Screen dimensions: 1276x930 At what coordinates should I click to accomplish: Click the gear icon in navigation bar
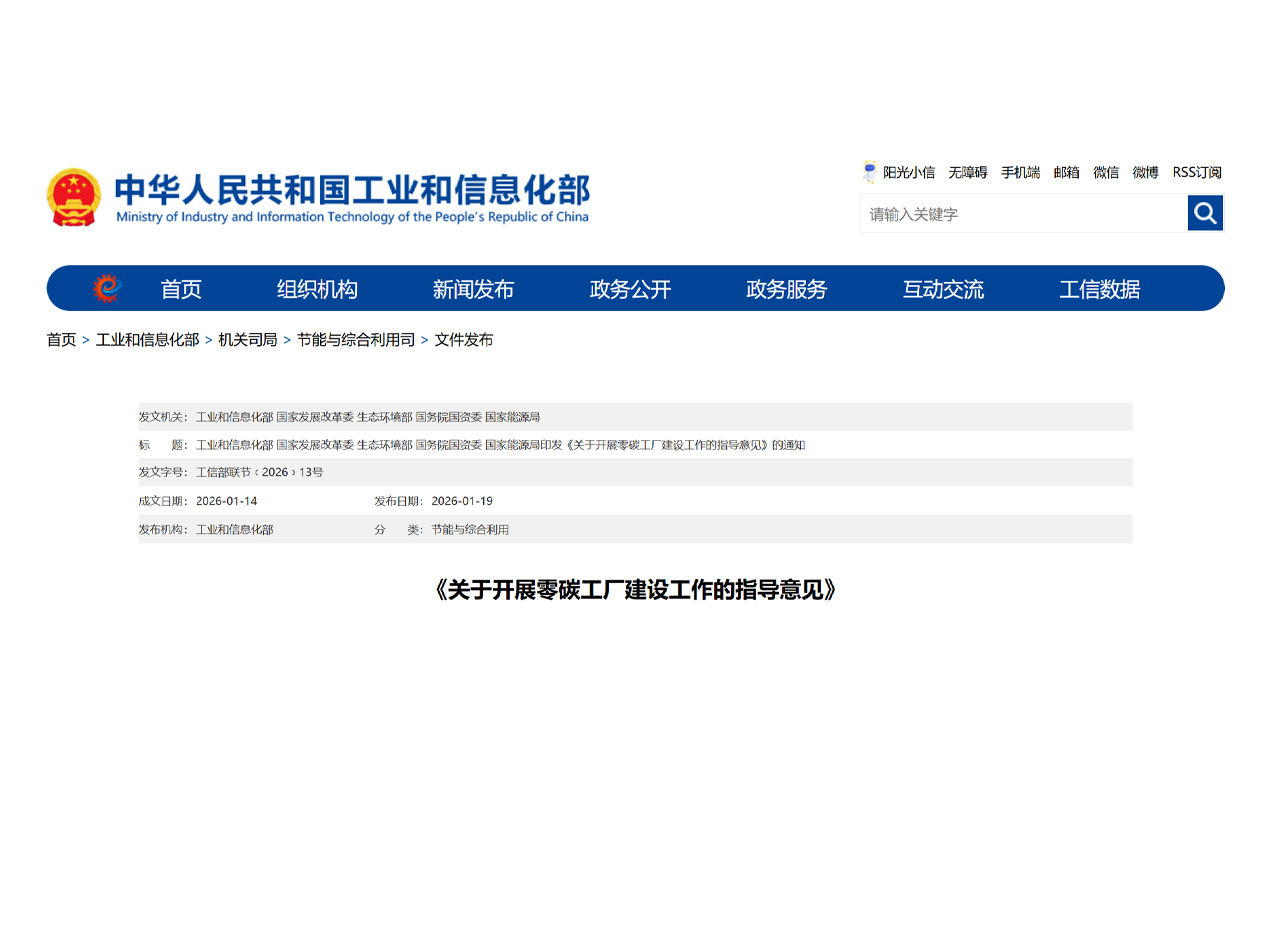tap(107, 289)
